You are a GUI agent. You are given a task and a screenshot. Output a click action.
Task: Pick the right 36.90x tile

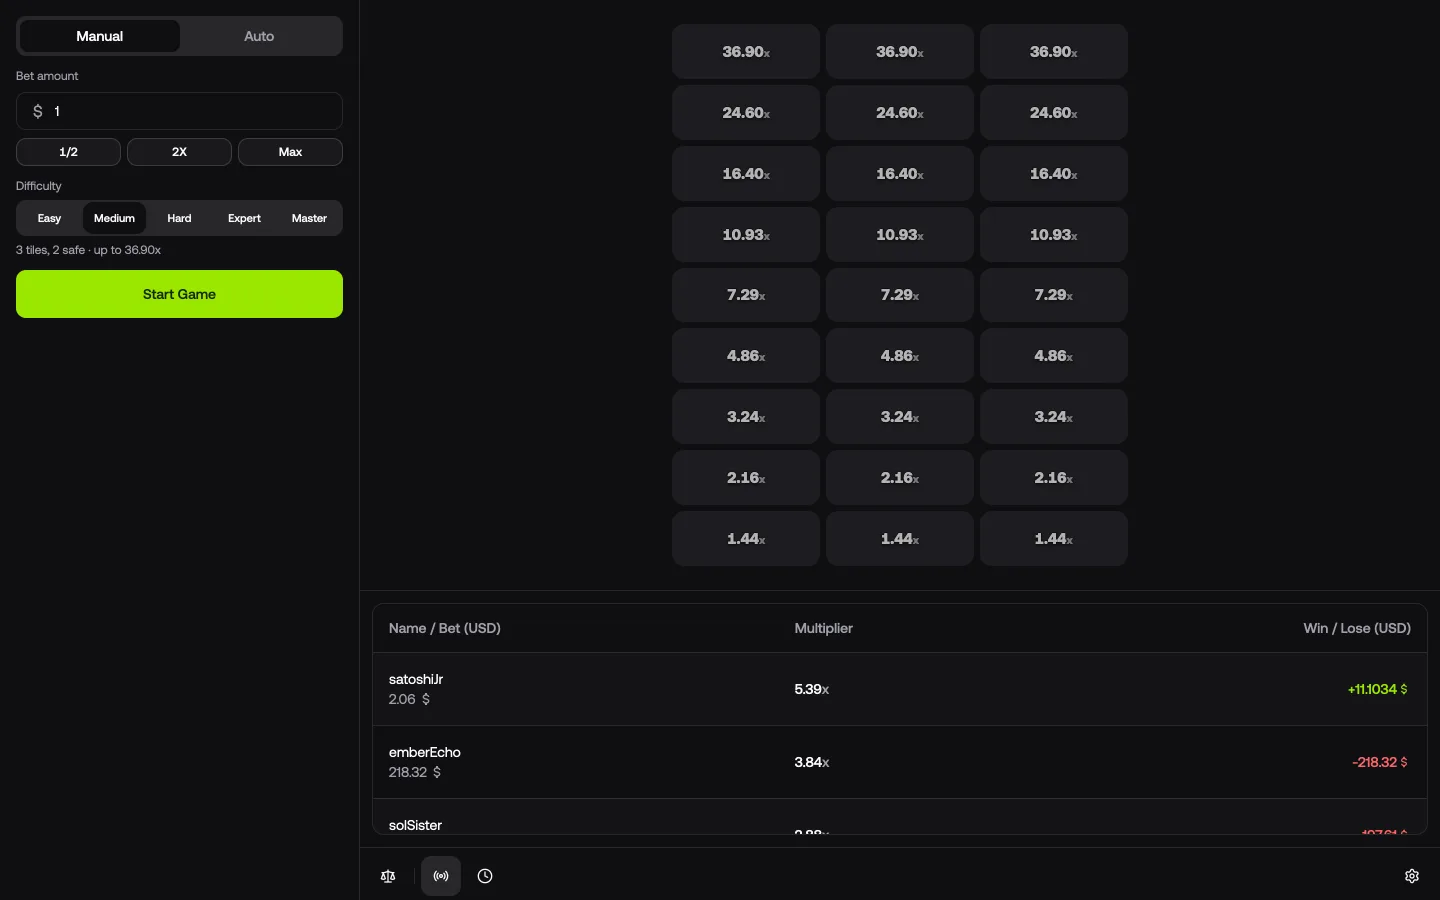click(x=1054, y=52)
